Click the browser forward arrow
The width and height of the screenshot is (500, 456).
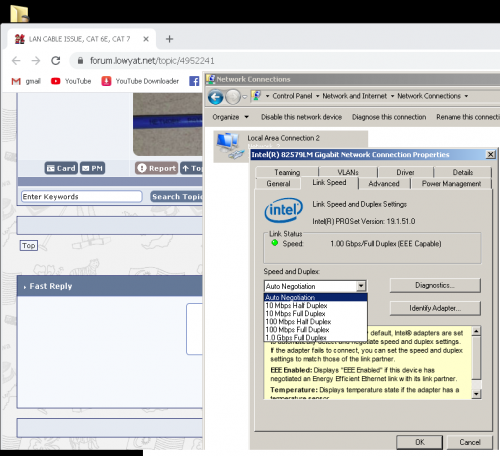coord(36,61)
